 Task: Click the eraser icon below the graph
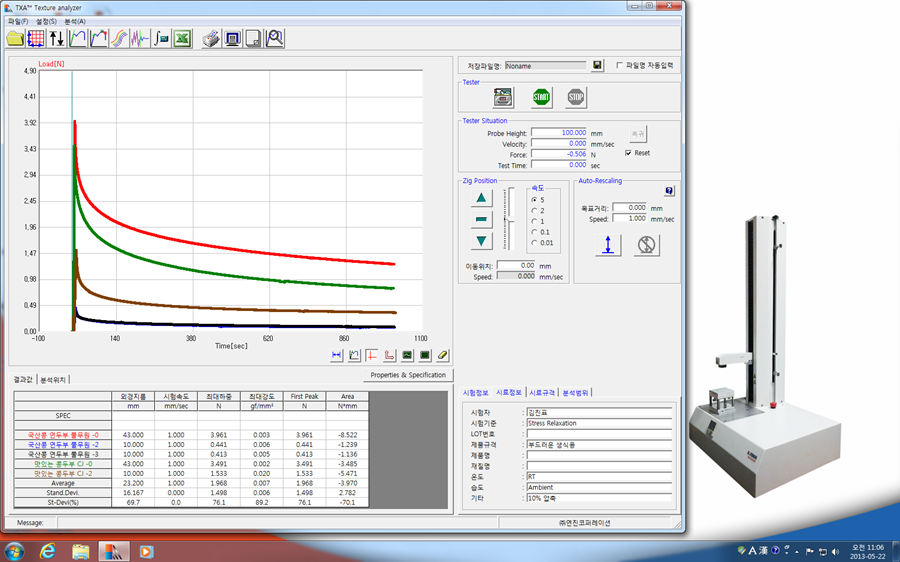444,355
